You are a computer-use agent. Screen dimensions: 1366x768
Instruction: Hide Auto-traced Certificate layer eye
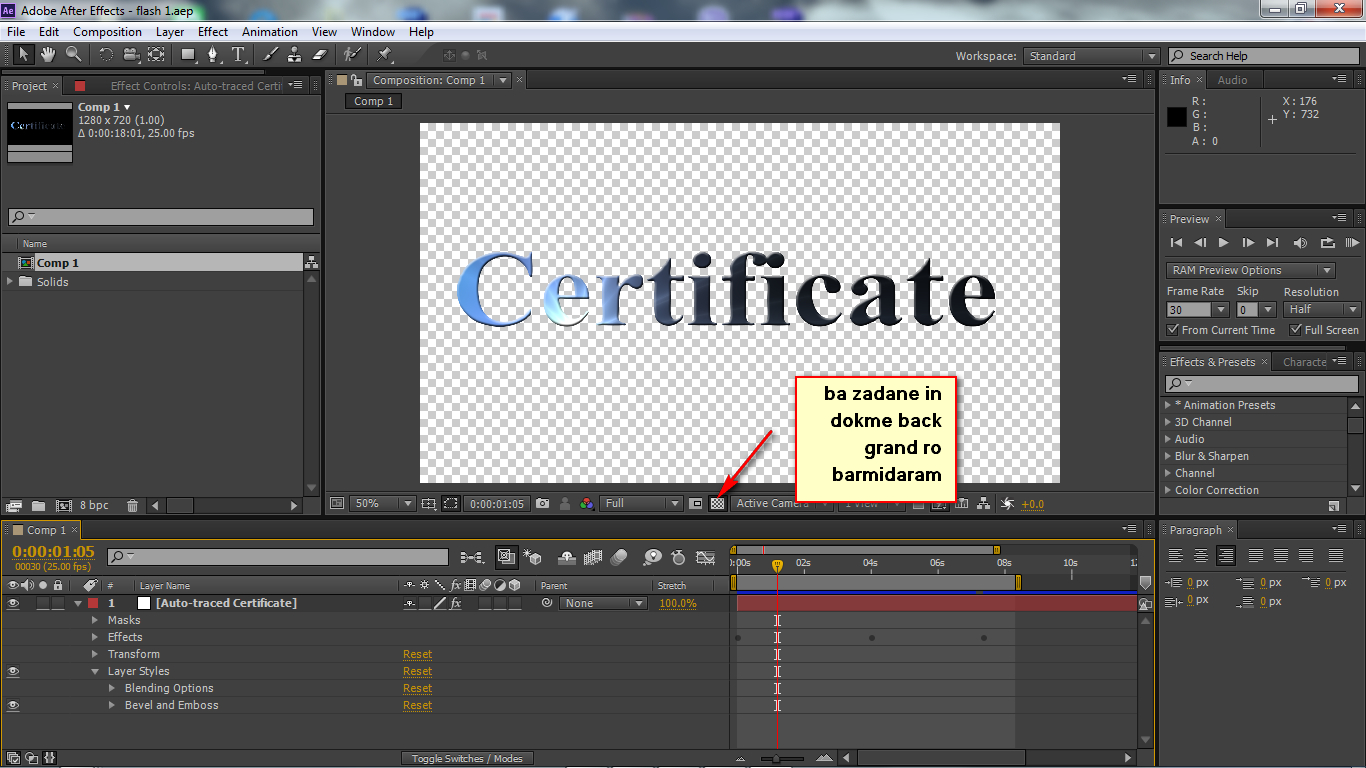pyautogui.click(x=13, y=603)
